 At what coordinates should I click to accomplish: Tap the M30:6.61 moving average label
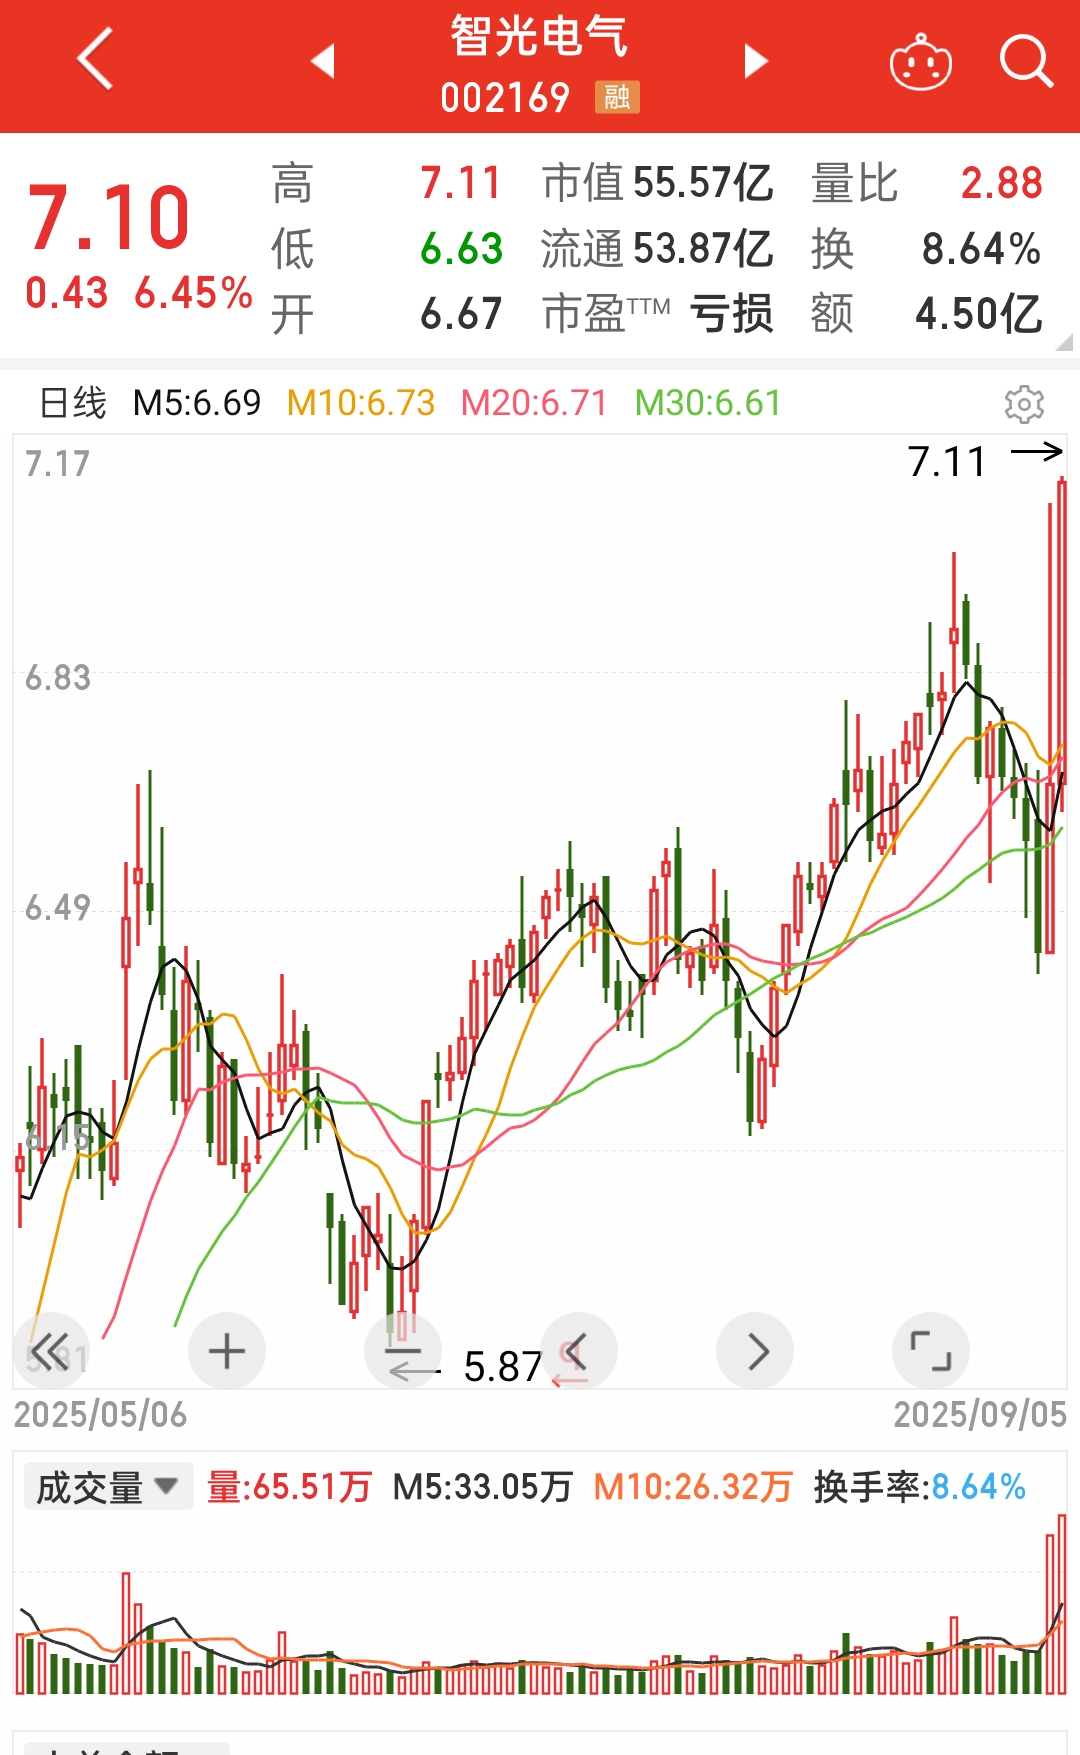click(708, 403)
